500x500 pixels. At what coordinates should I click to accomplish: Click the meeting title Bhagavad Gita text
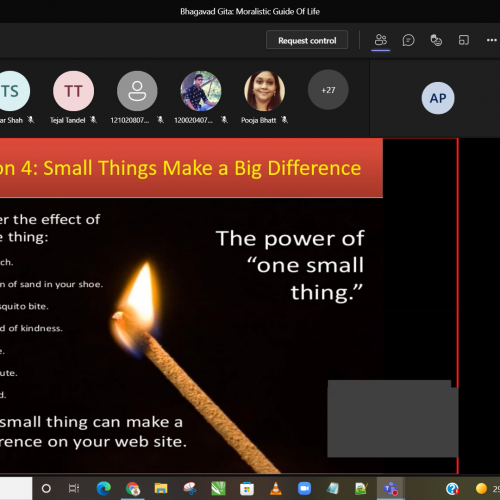coord(250,12)
